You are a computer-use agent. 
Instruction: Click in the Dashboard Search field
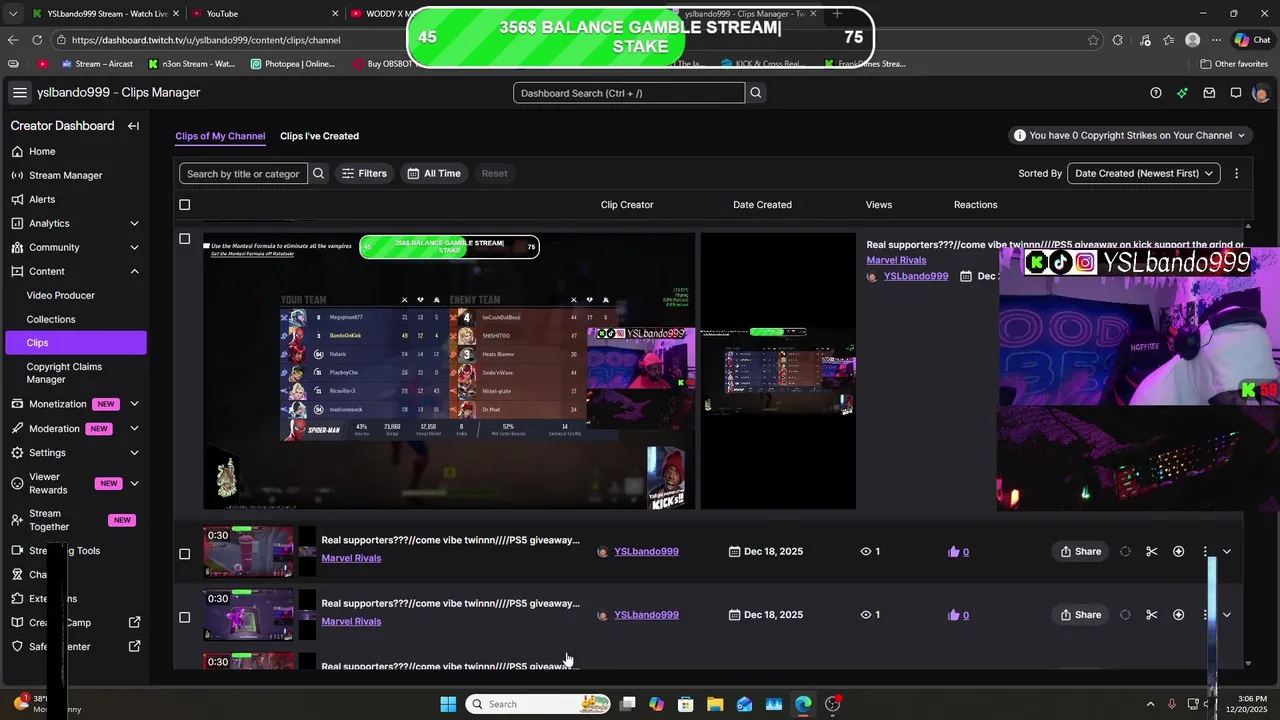[629, 93]
